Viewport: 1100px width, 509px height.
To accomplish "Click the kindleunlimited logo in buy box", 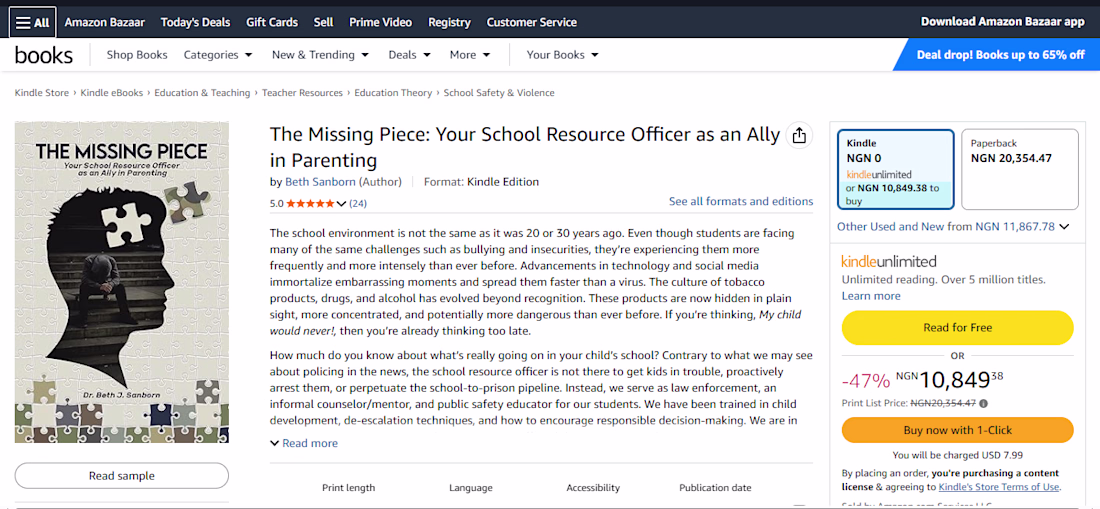I will [889, 262].
